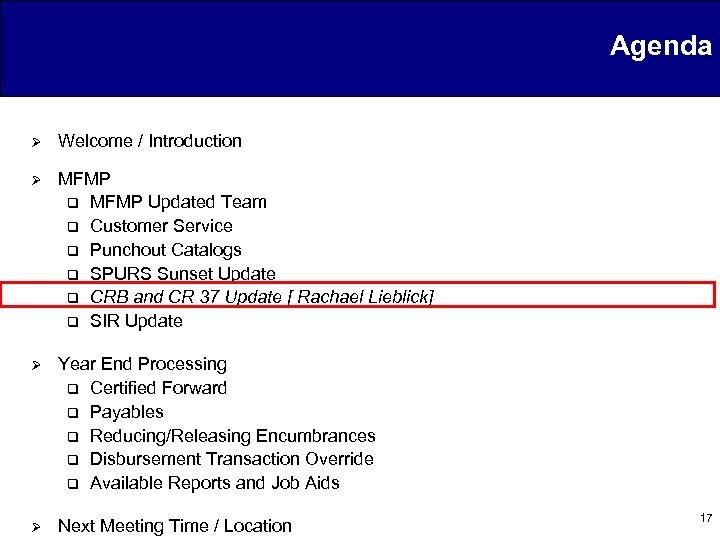Viewport: 720px width, 540px height.
Task: Select Disbursement Transaction Override item
Action: coord(232,459)
